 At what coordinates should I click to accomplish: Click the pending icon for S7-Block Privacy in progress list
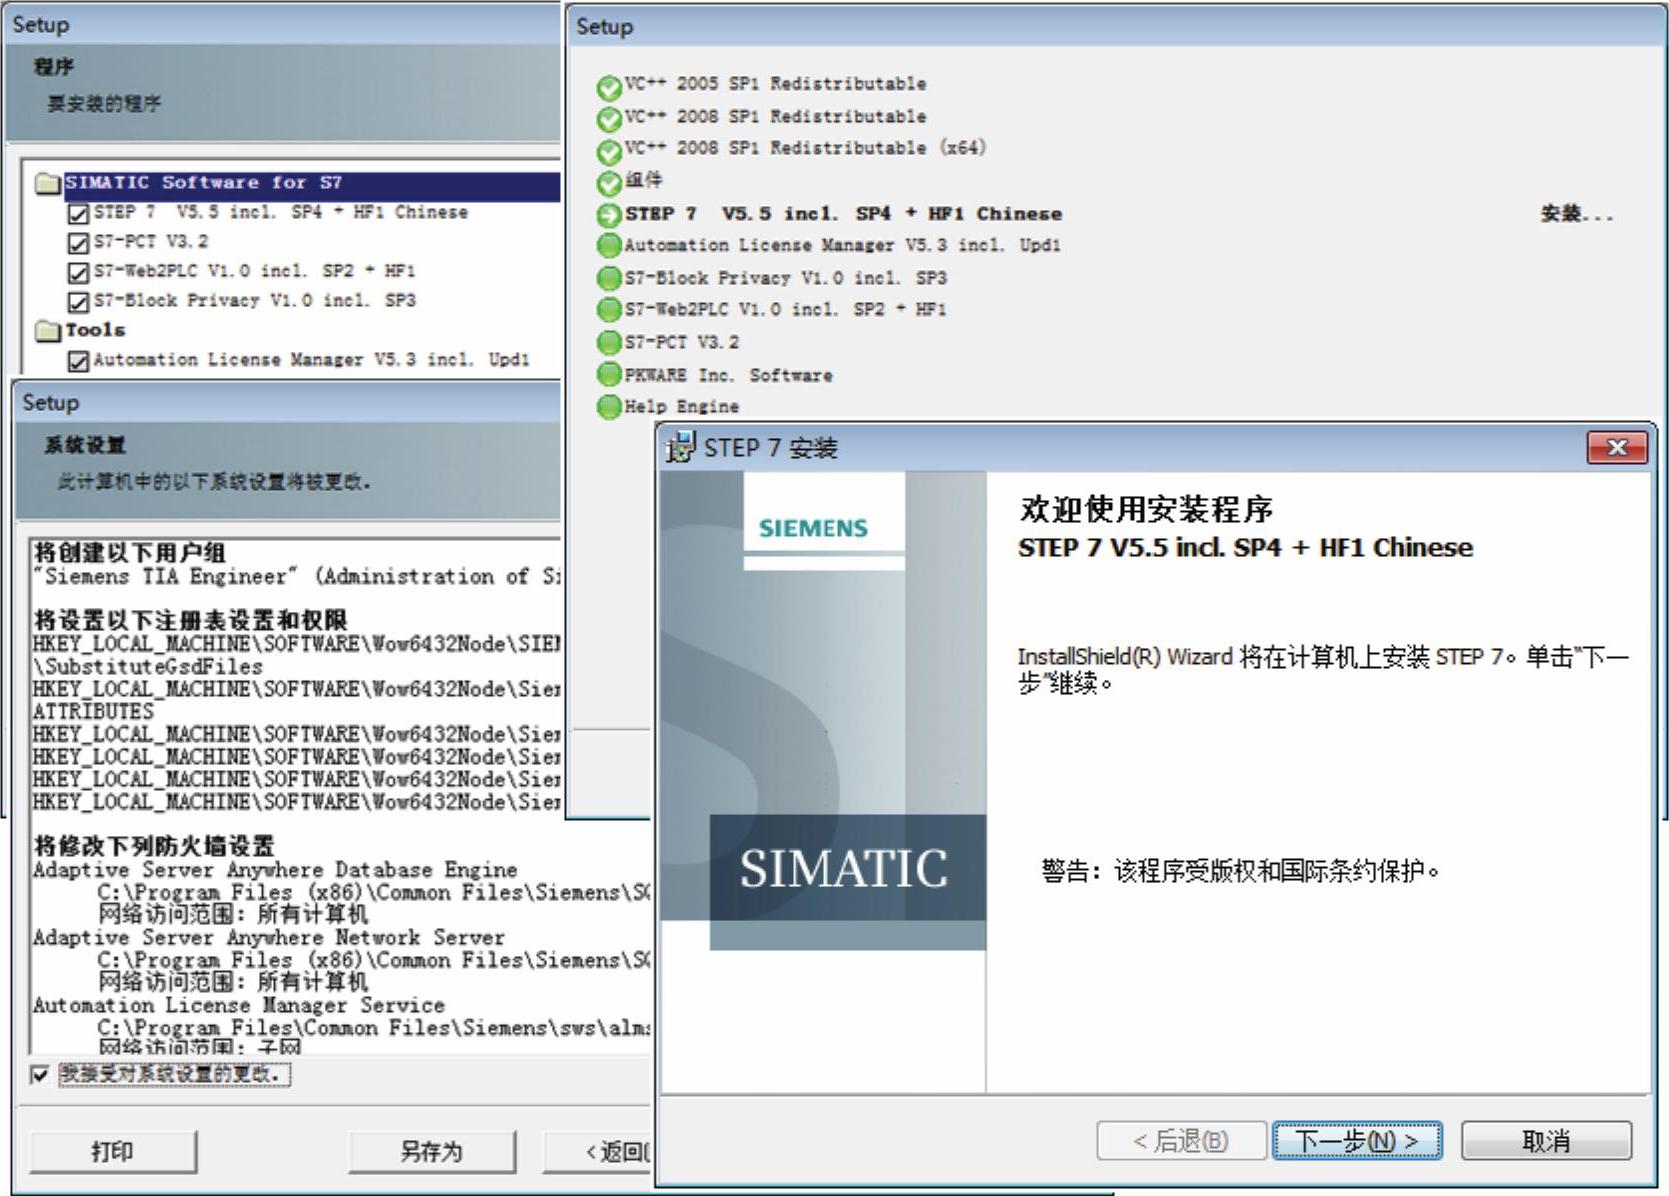608,278
